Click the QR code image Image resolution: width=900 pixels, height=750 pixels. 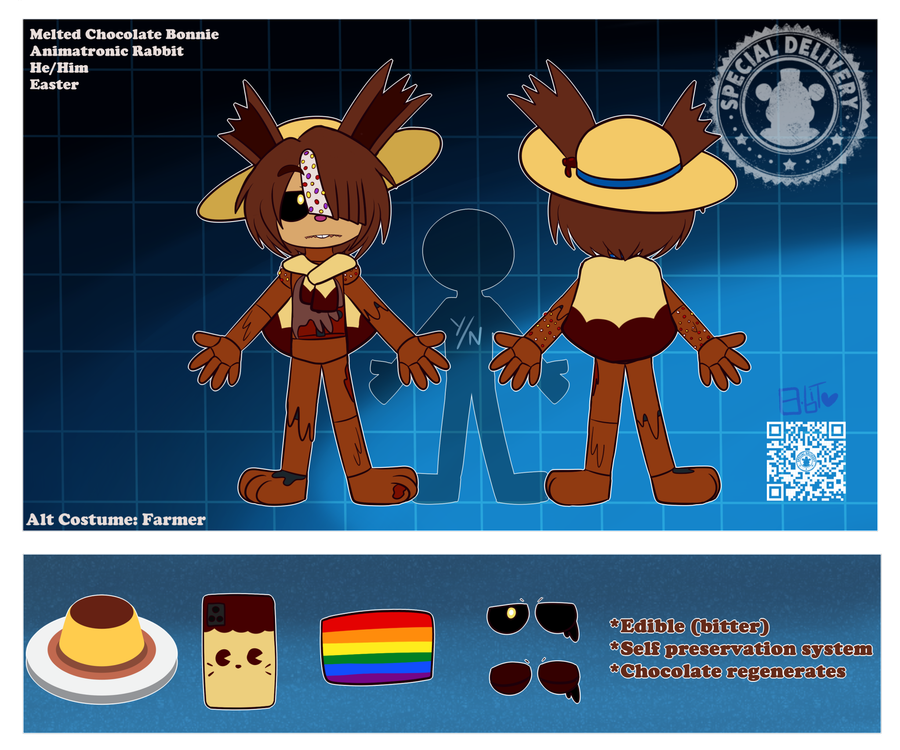pyautogui.click(x=806, y=461)
